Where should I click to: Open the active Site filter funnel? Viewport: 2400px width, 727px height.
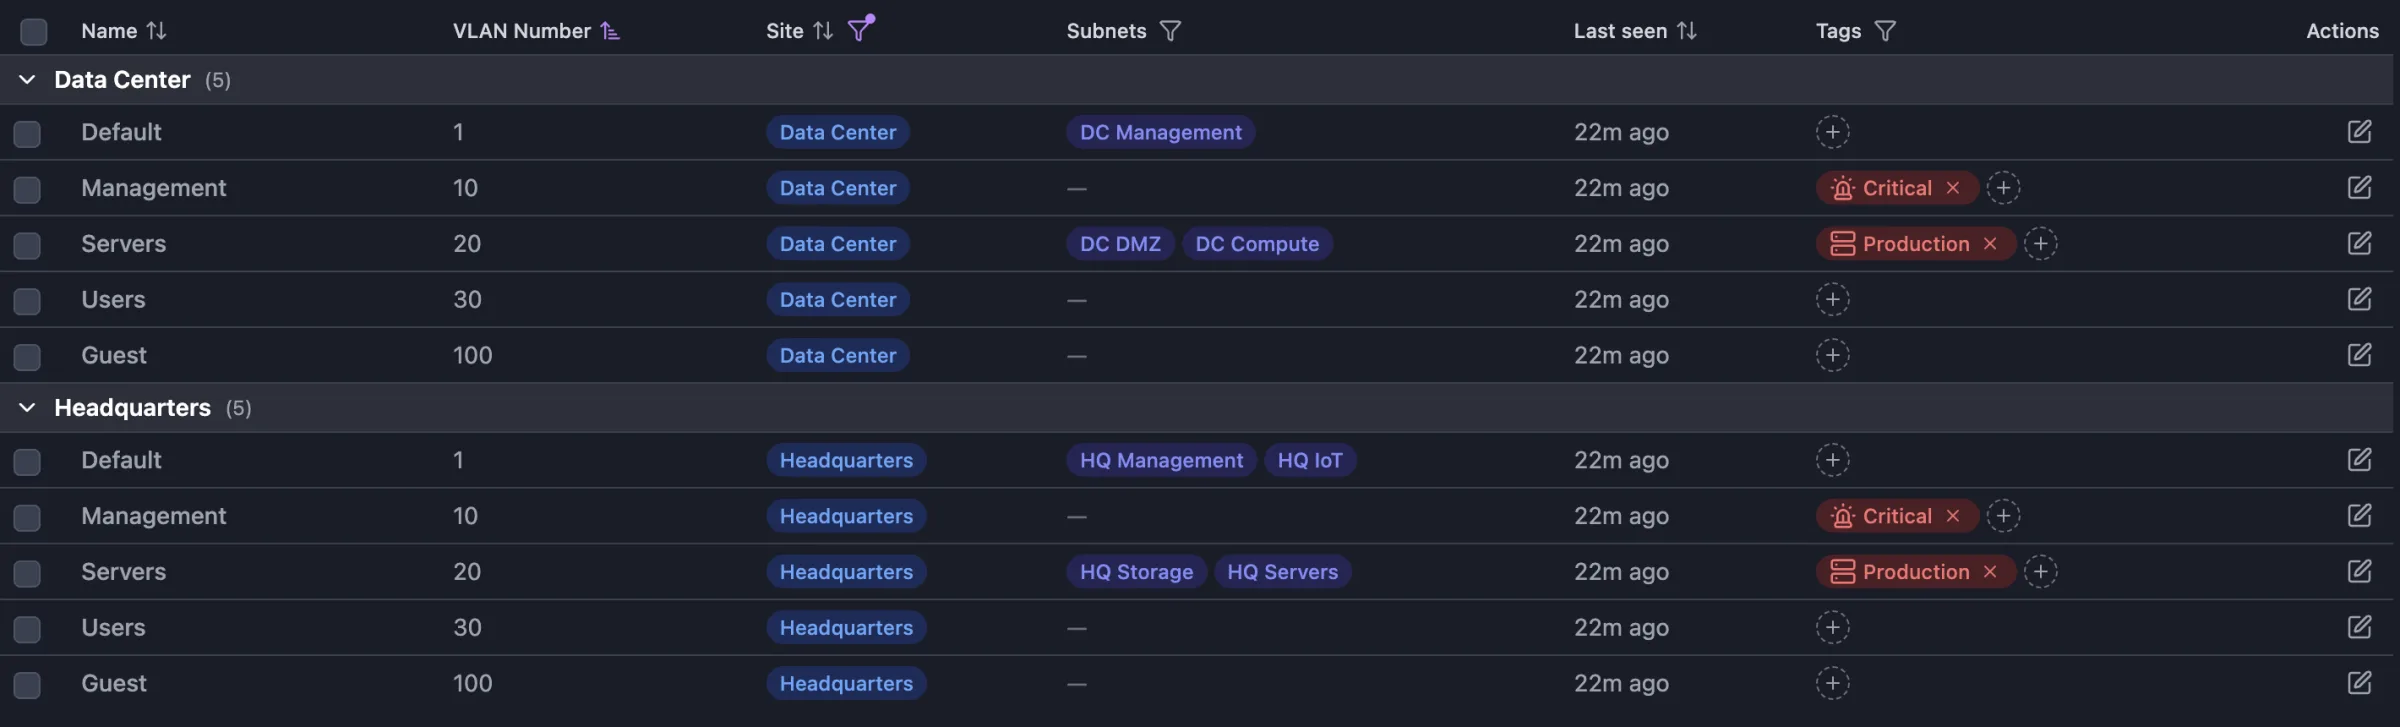pyautogui.click(x=860, y=29)
